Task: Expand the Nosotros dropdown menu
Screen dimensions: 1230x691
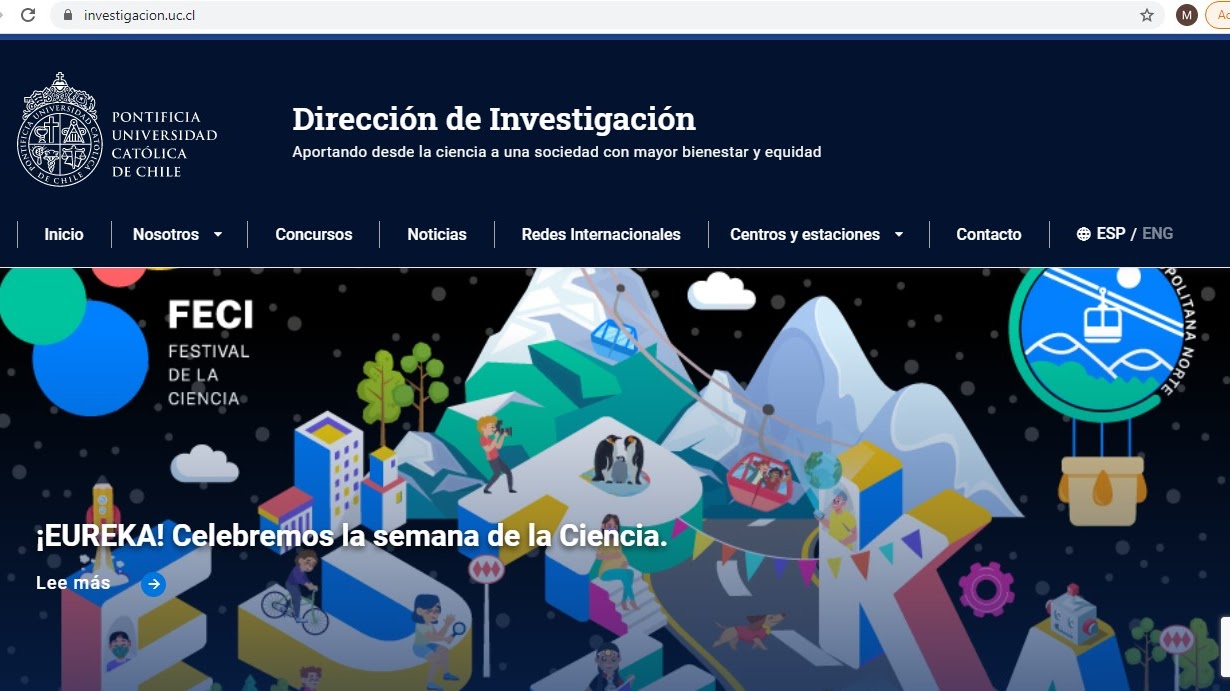Action: coord(177,235)
